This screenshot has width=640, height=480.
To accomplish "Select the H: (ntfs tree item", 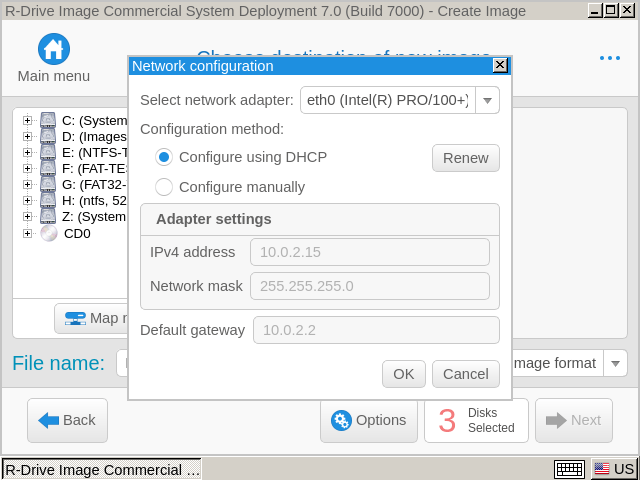I will (x=95, y=200).
